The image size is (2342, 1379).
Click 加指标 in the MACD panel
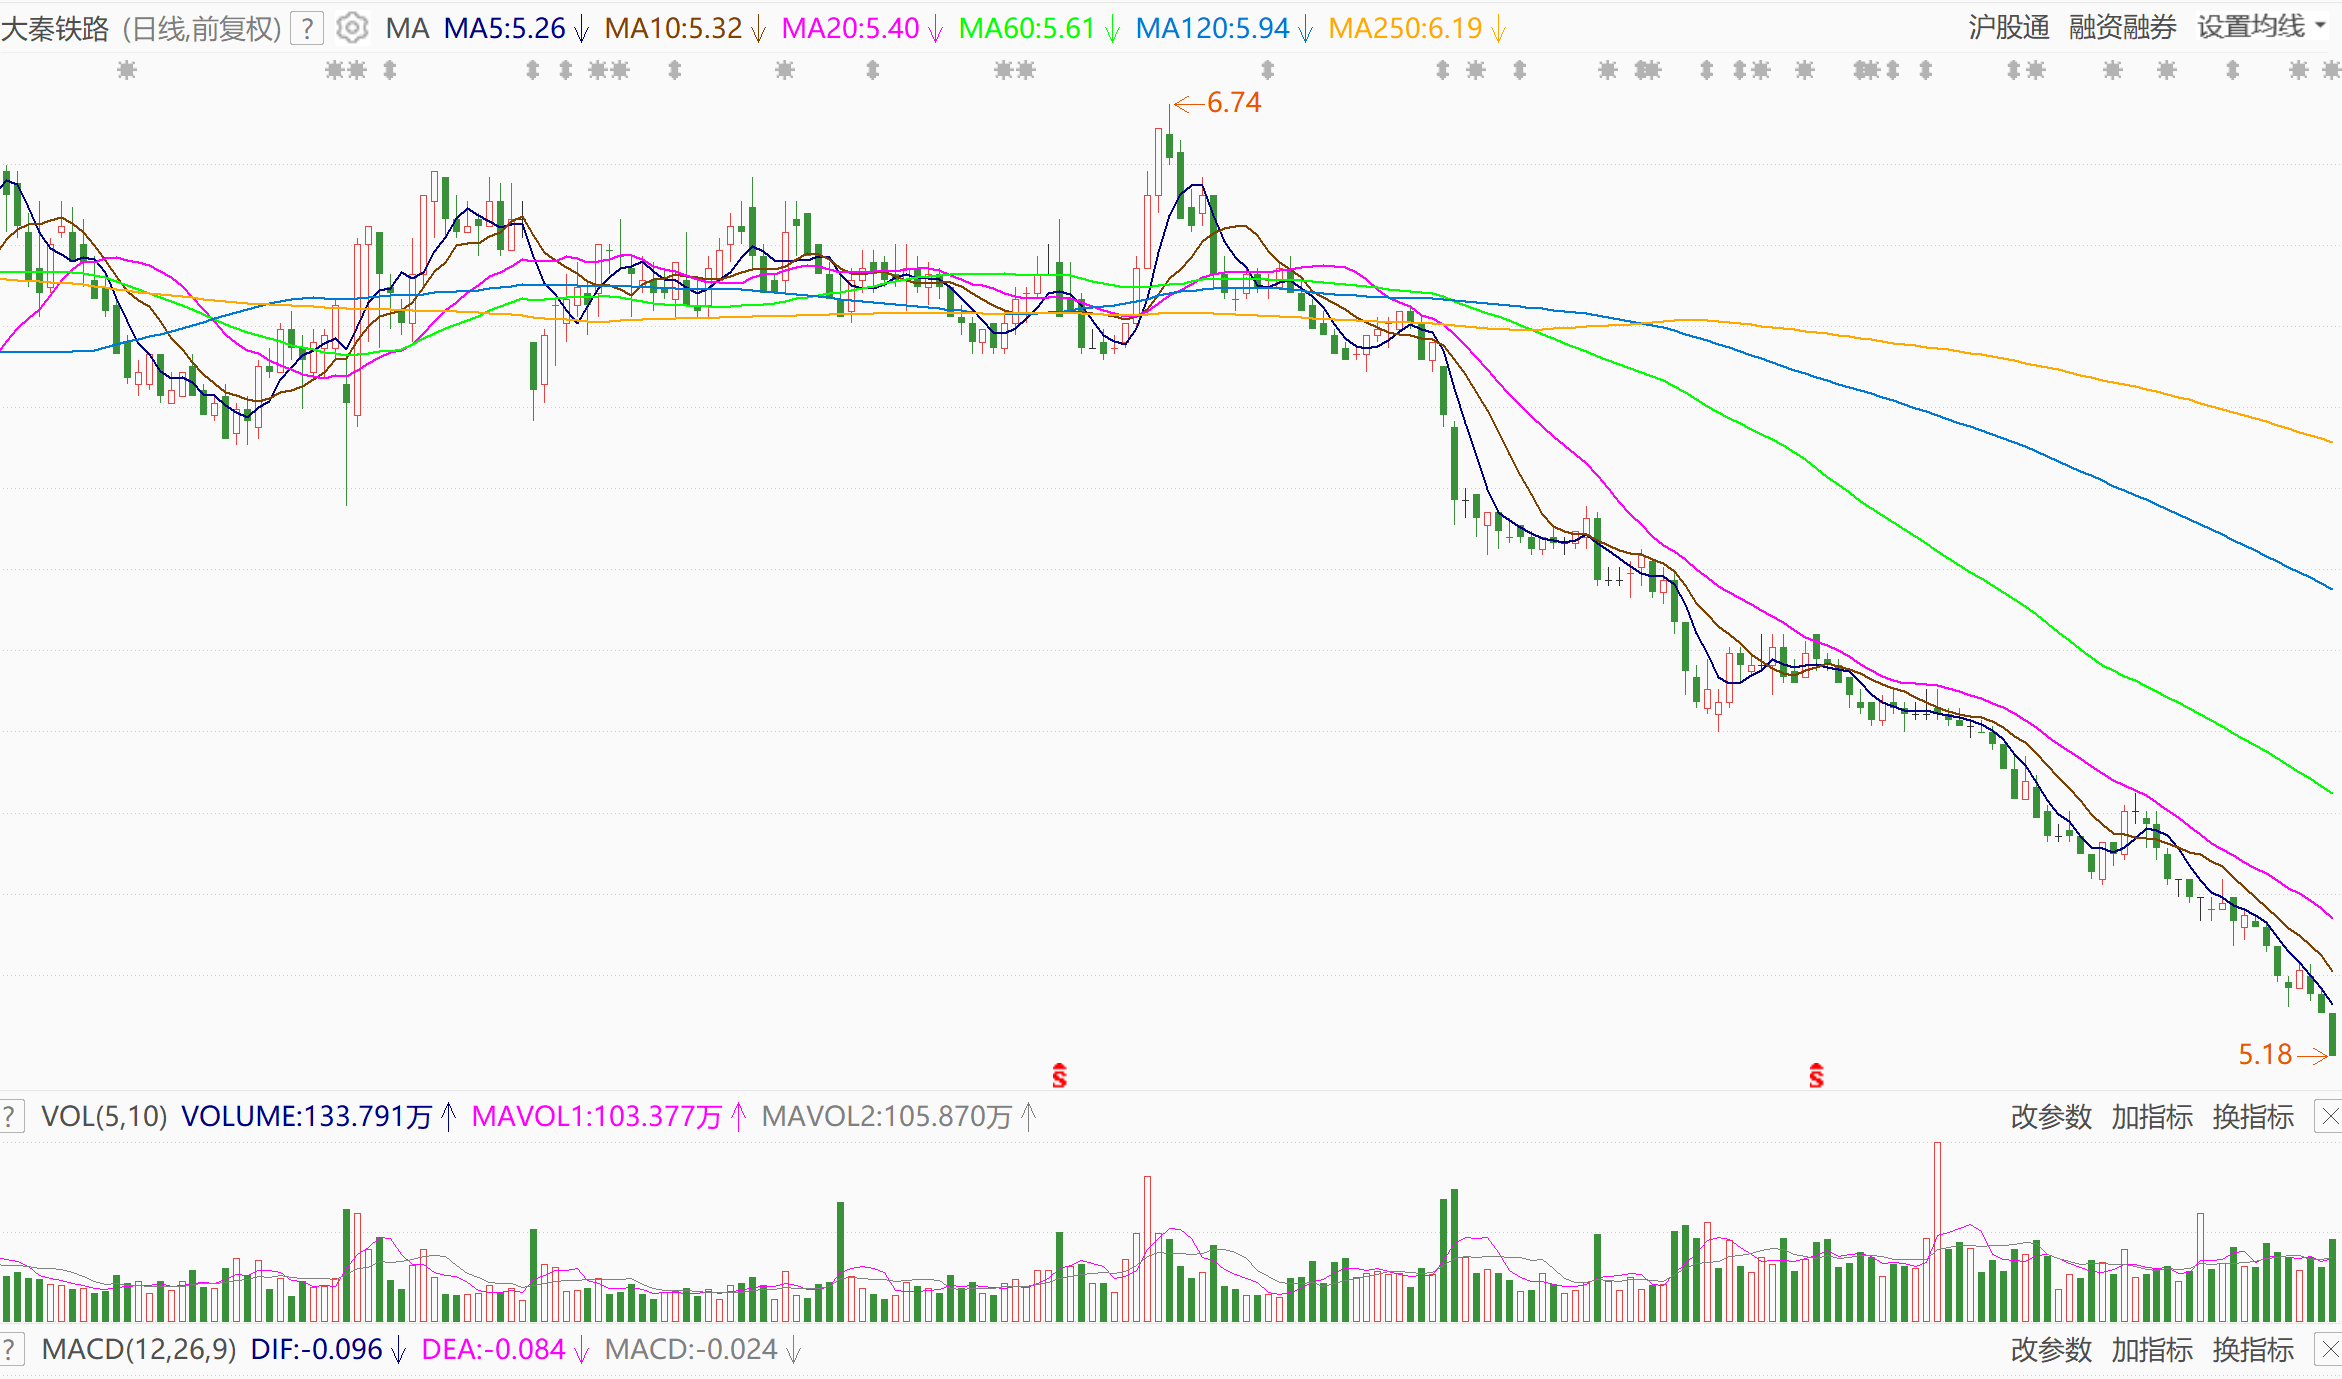(x=2151, y=1349)
